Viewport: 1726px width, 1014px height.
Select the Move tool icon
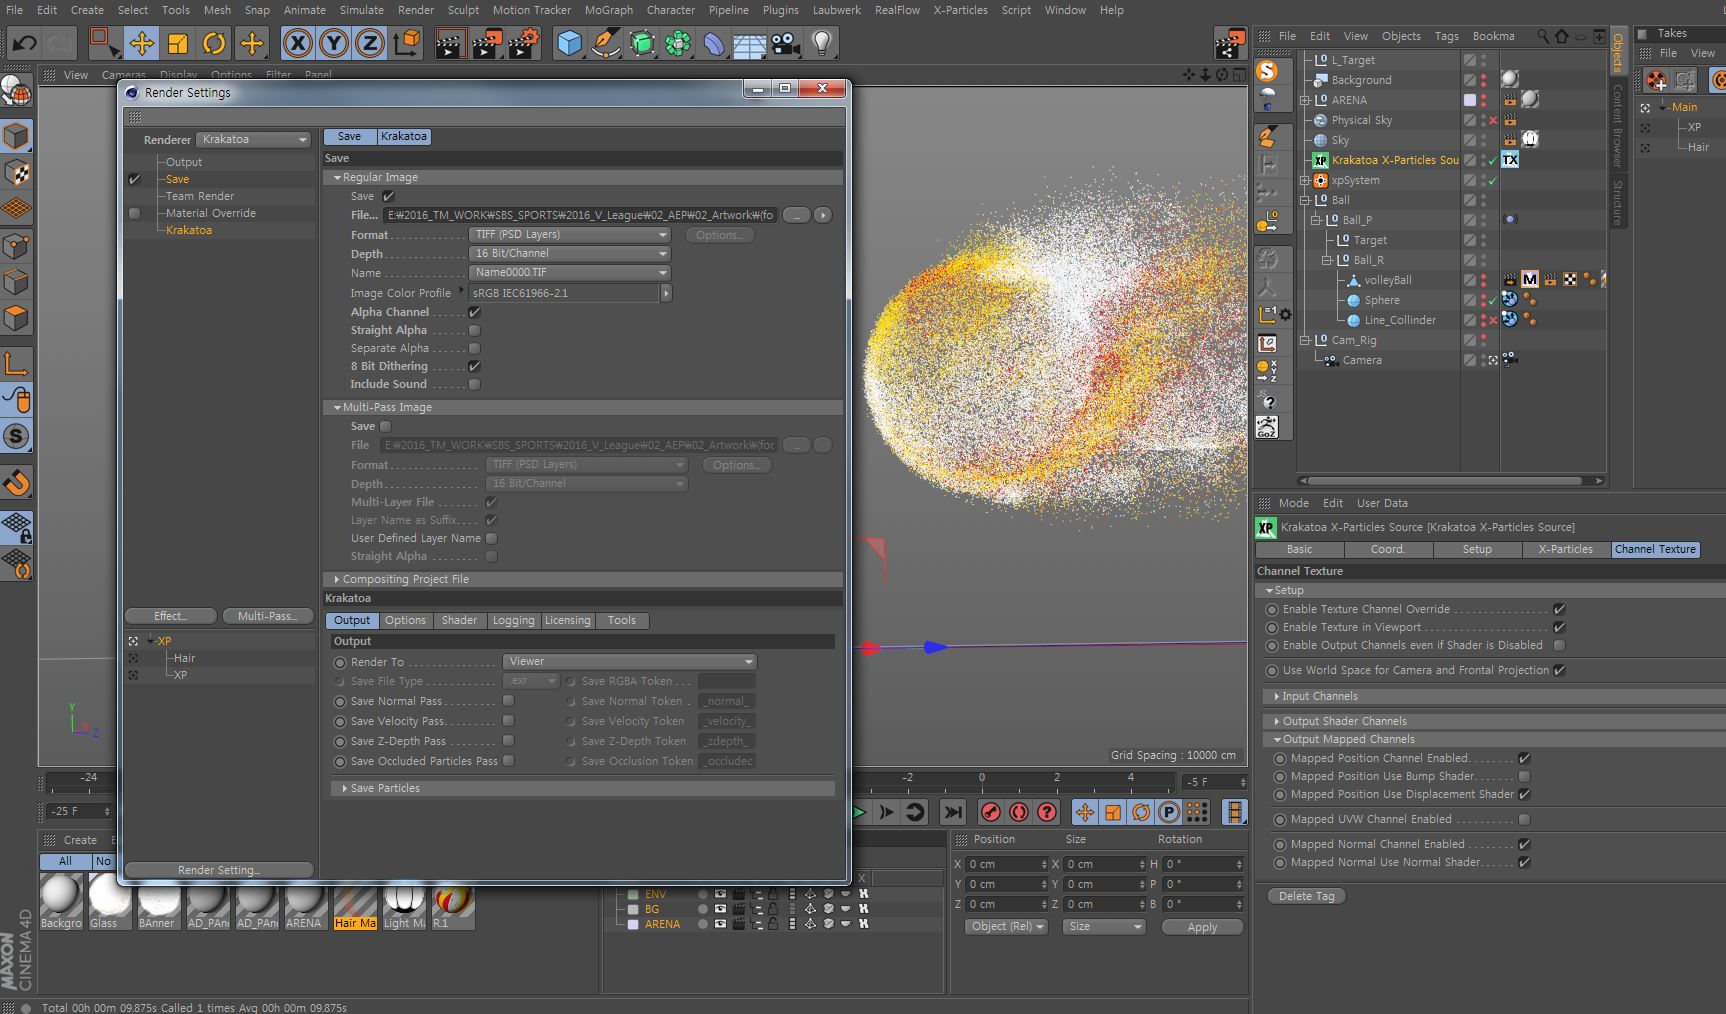pyautogui.click(x=142, y=43)
